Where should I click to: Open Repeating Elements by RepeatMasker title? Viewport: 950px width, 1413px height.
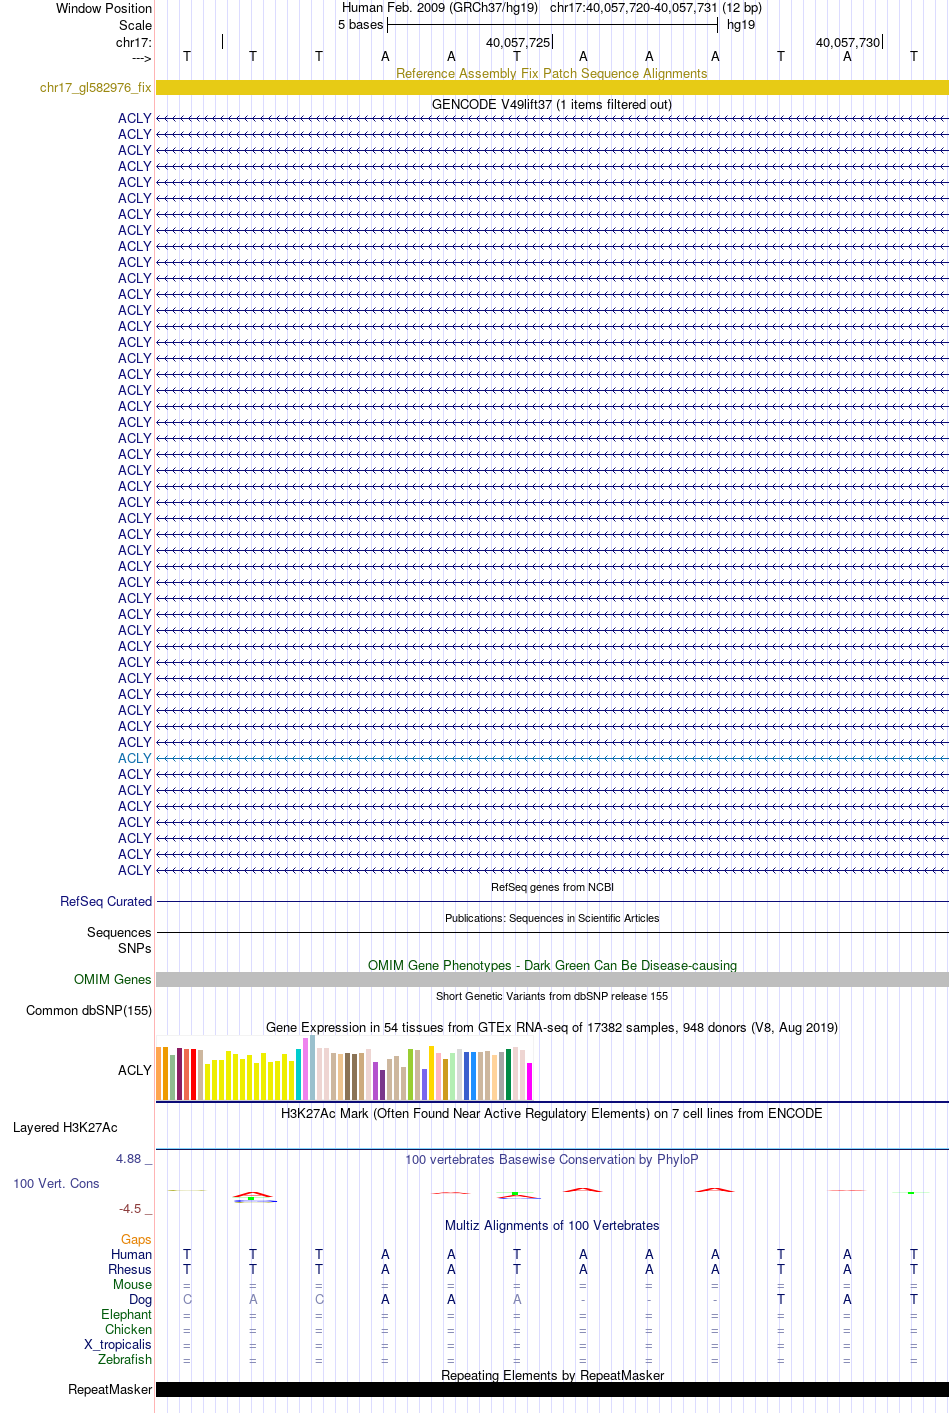[x=552, y=1375]
